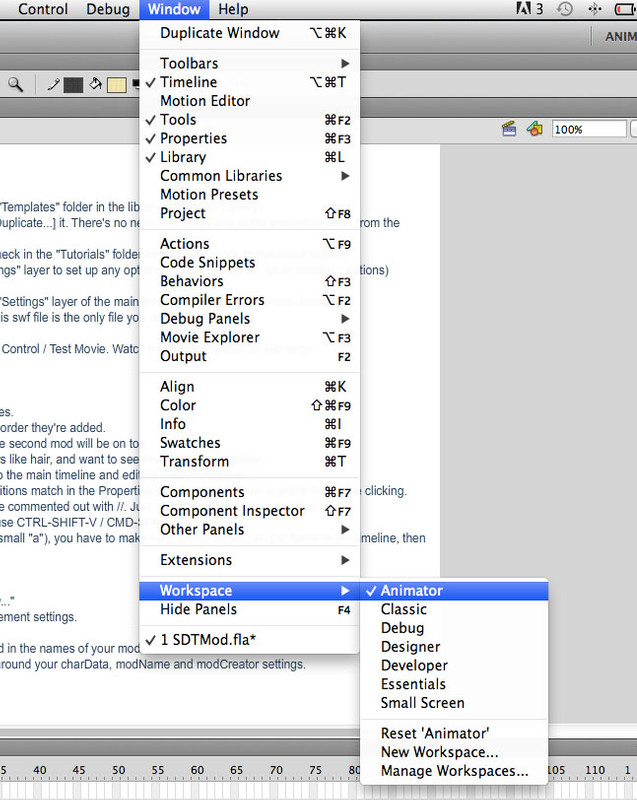Choose Reset 'Animator' workspace

pos(435,733)
